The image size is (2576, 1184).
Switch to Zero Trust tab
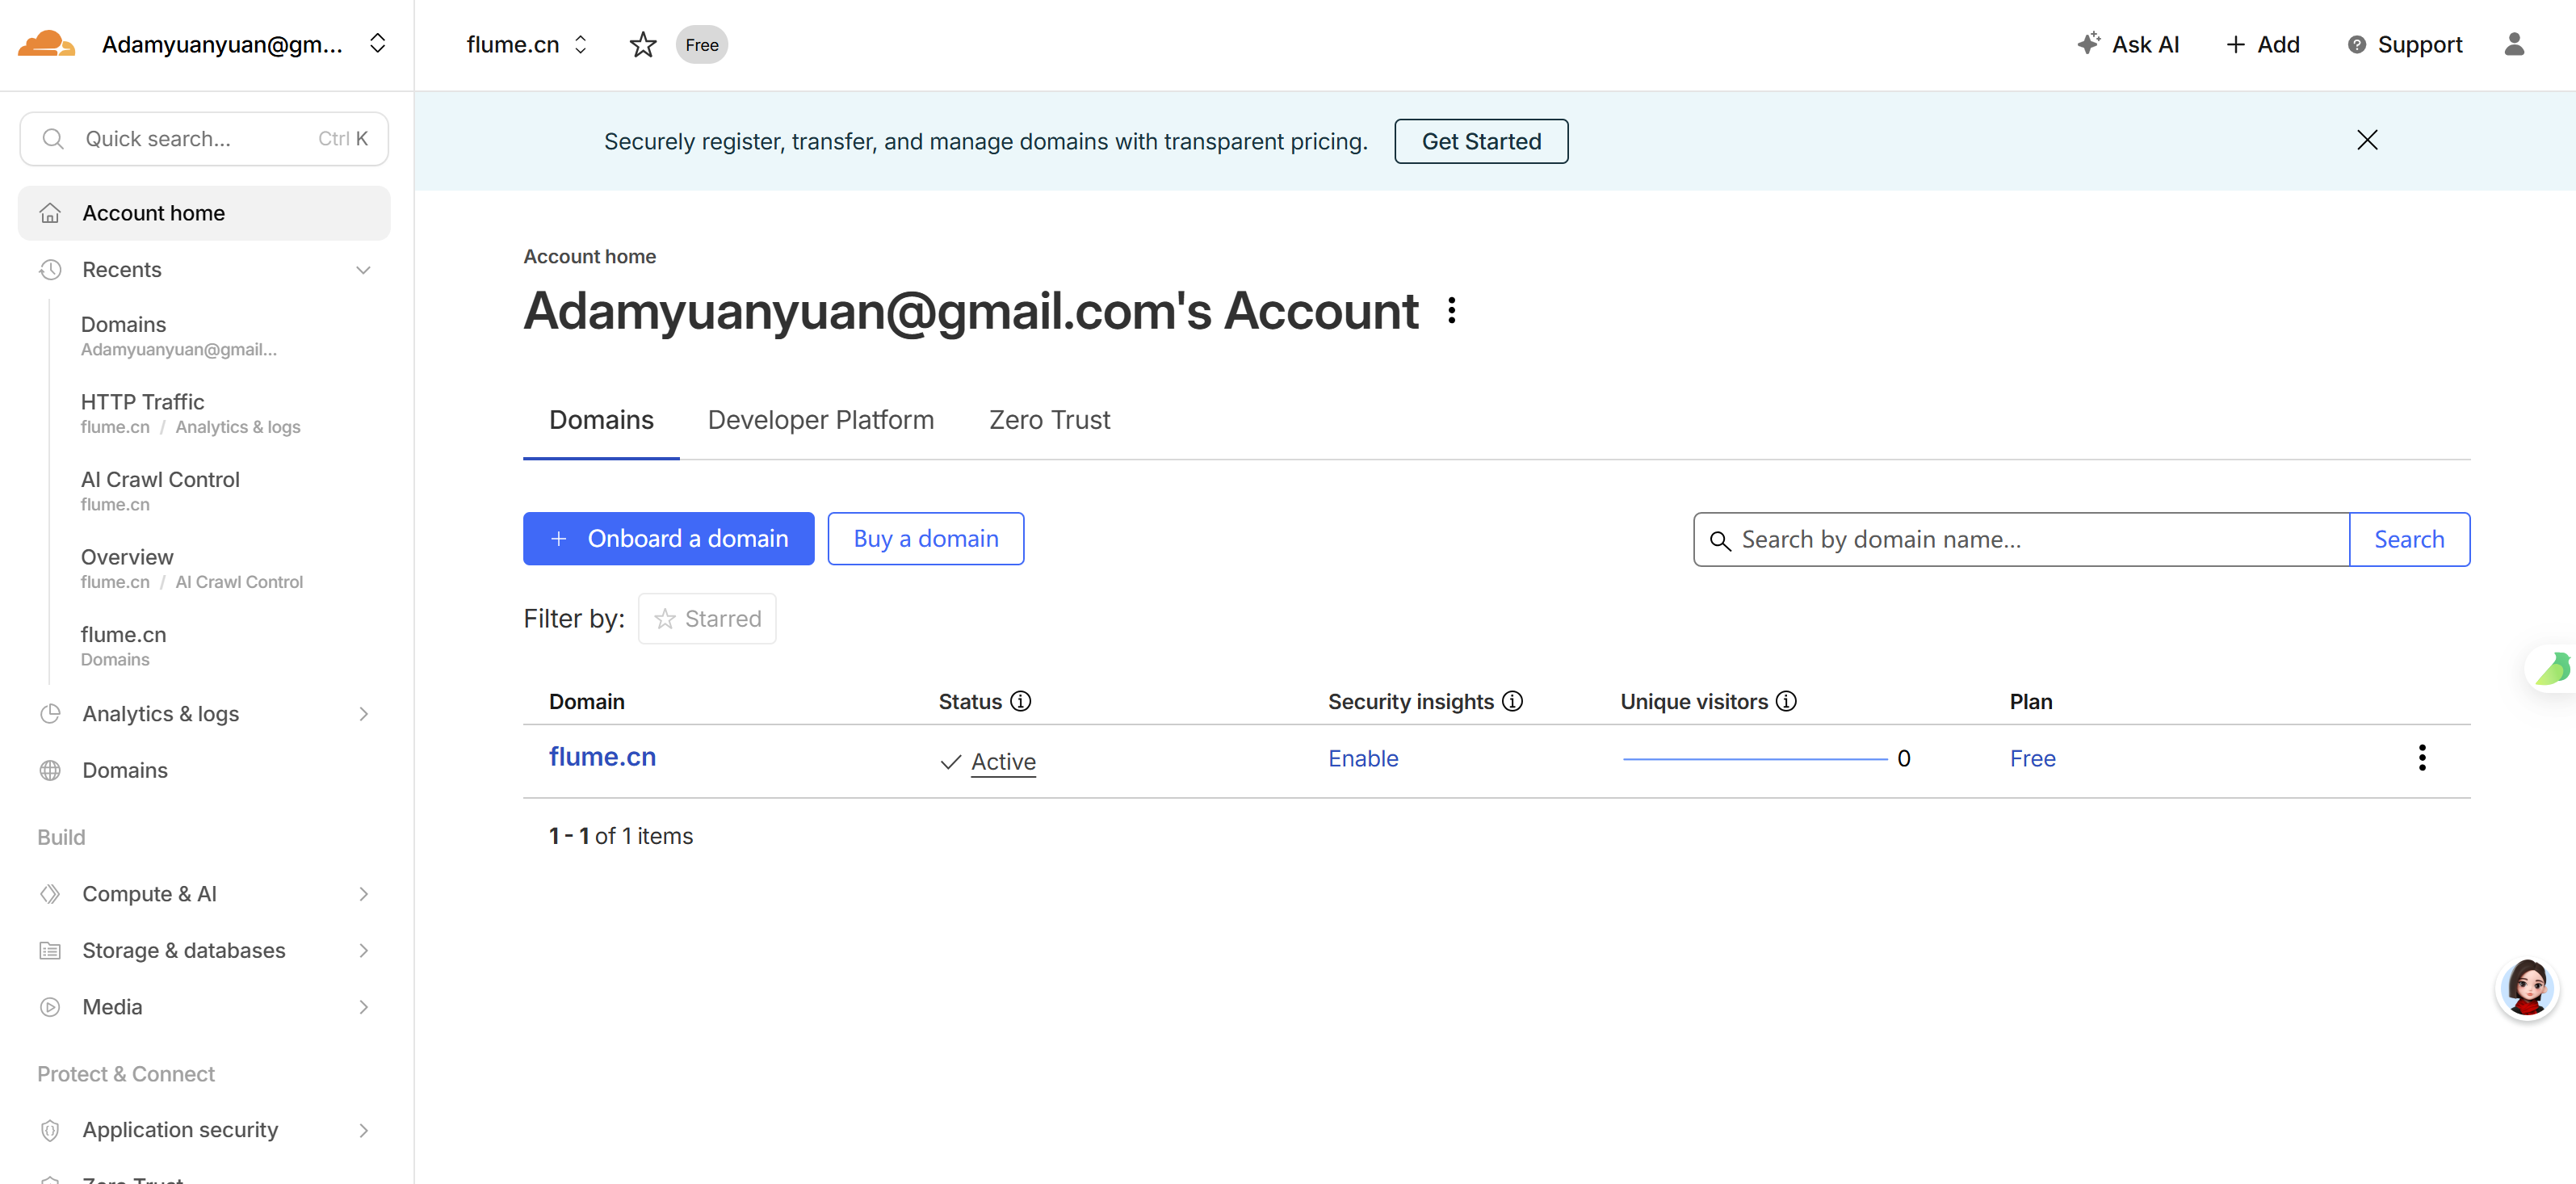point(1049,420)
